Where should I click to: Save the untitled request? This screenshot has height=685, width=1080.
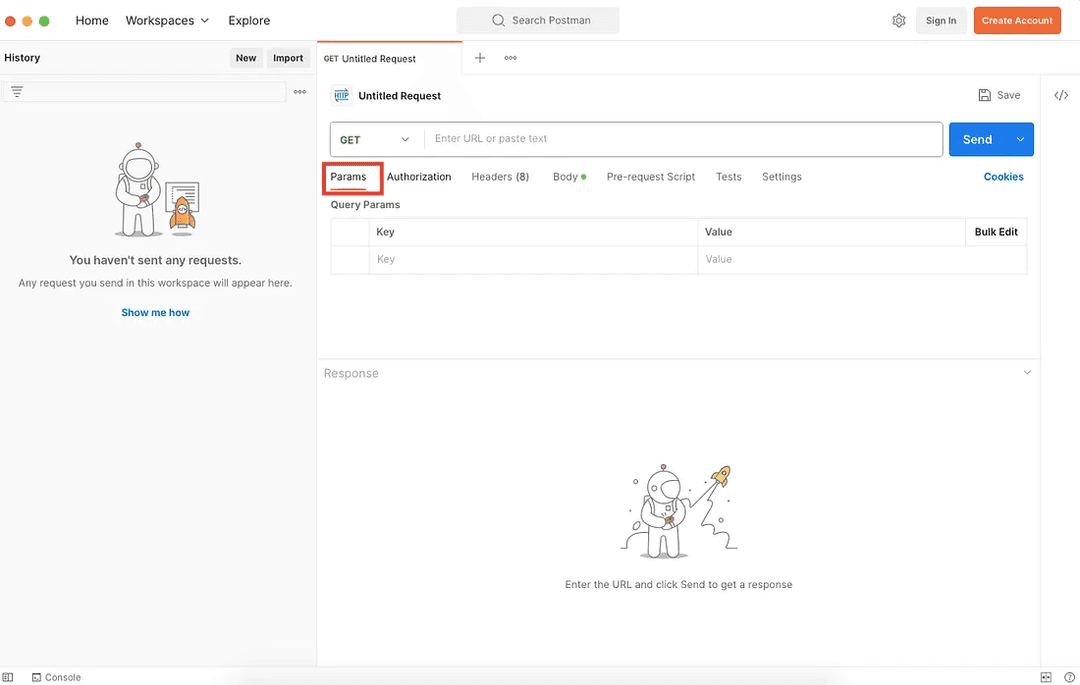point(999,95)
